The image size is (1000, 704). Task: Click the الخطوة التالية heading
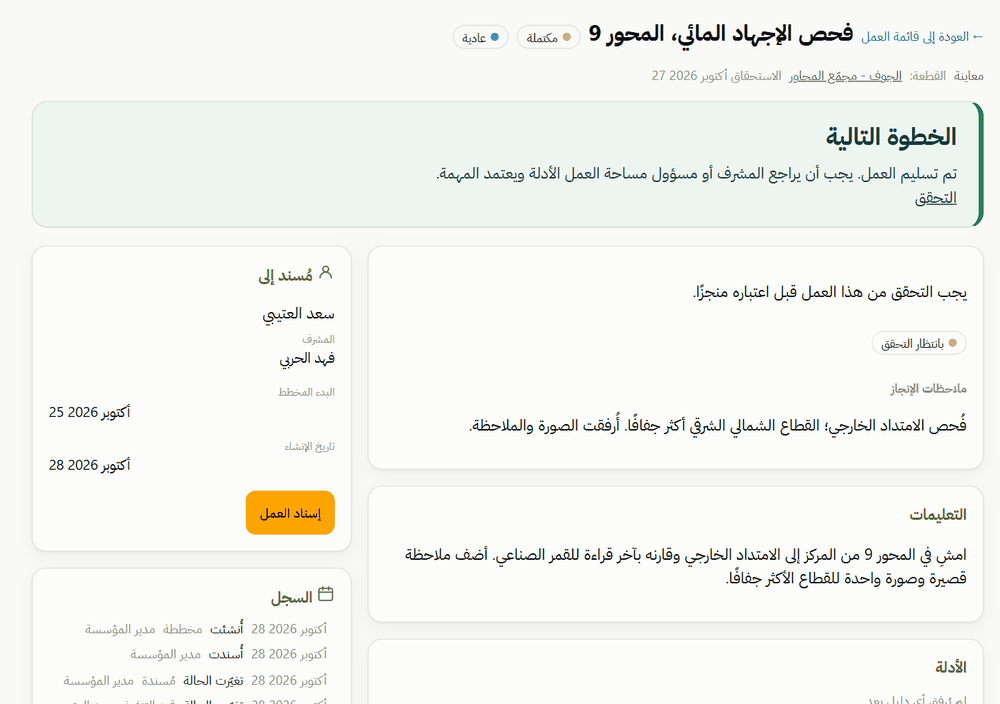(891, 137)
